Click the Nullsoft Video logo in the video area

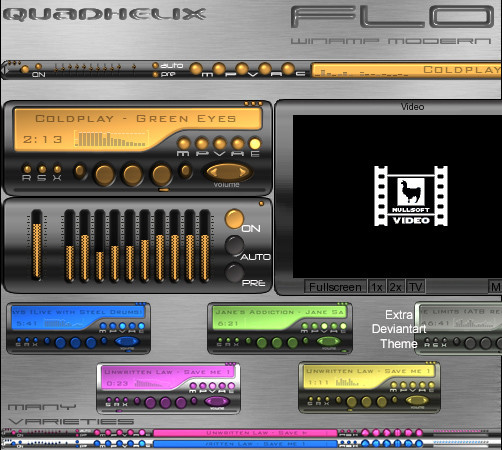click(411, 196)
